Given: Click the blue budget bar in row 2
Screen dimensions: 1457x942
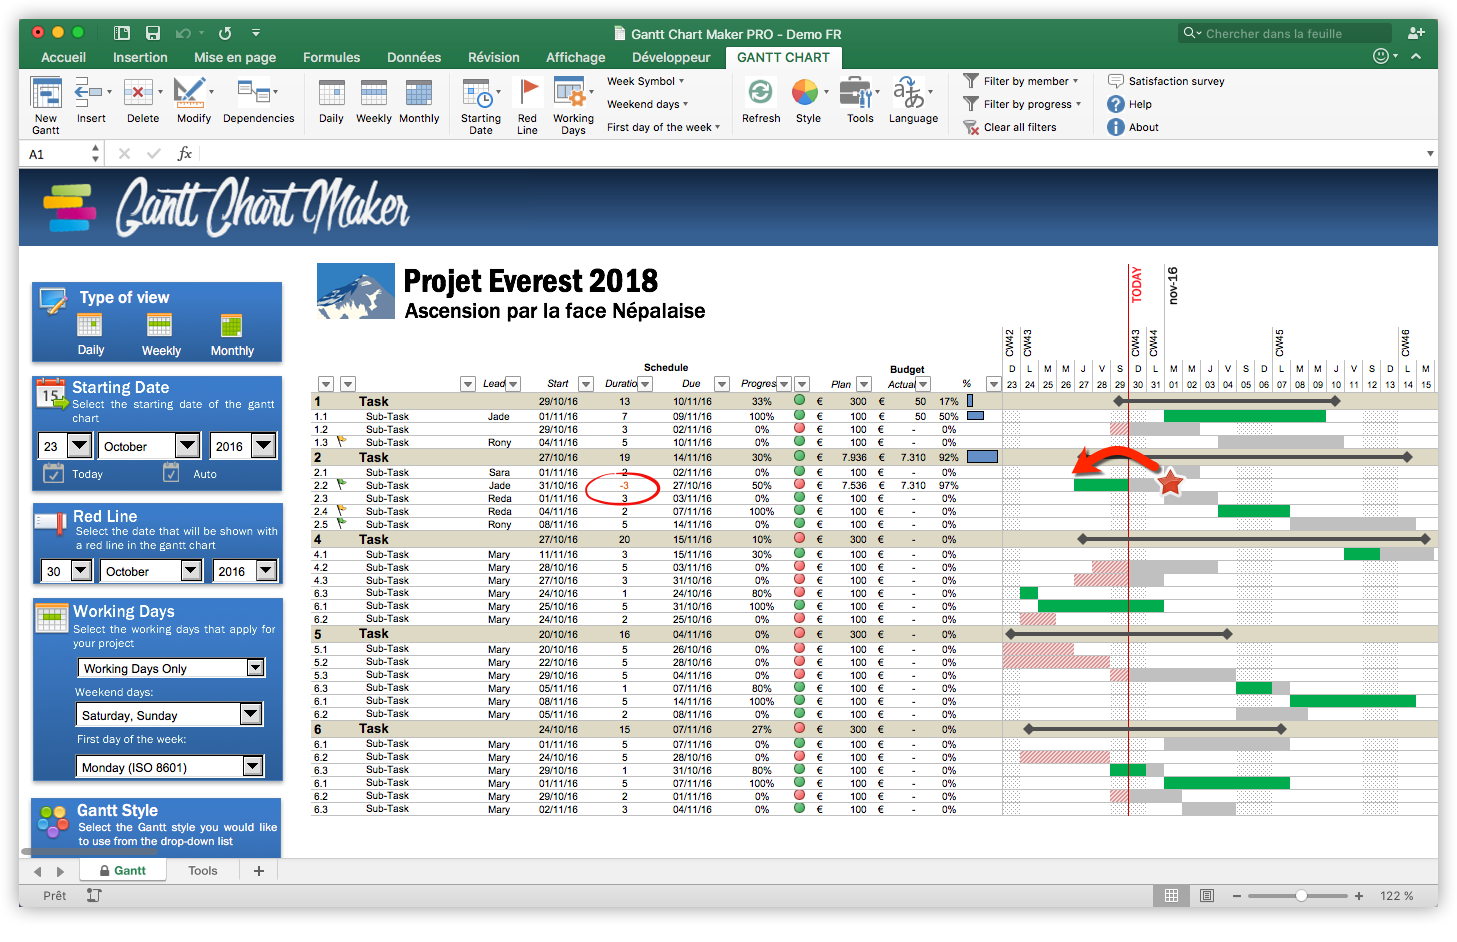Looking at the screenshot, I should coord(982,457).
